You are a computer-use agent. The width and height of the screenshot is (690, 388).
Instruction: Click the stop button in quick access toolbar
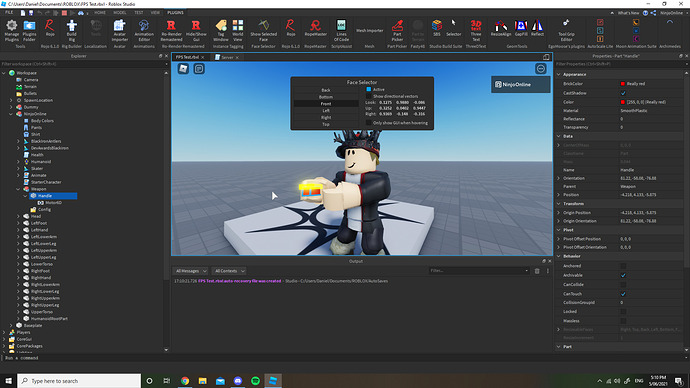(x=64, y=13)
